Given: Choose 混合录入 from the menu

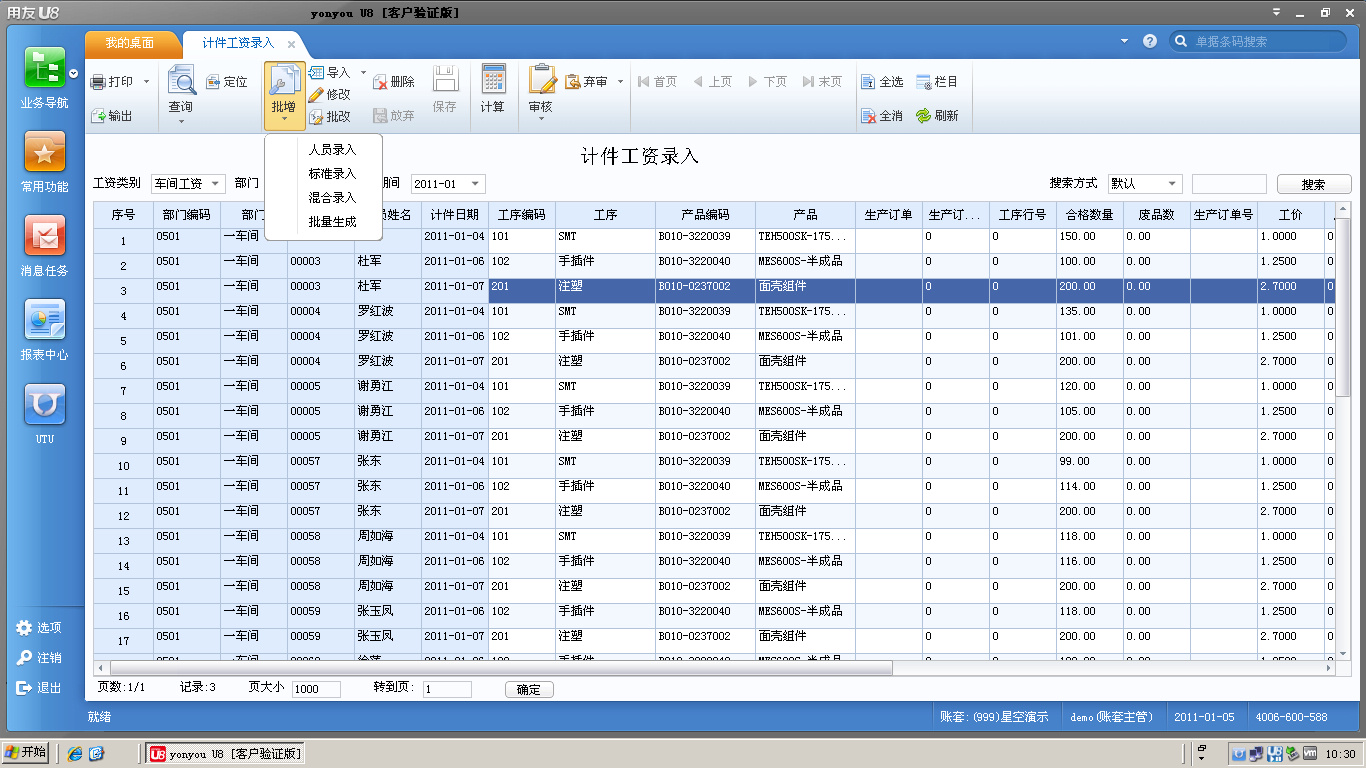Looking at the screenshot, I should [333, 198].
